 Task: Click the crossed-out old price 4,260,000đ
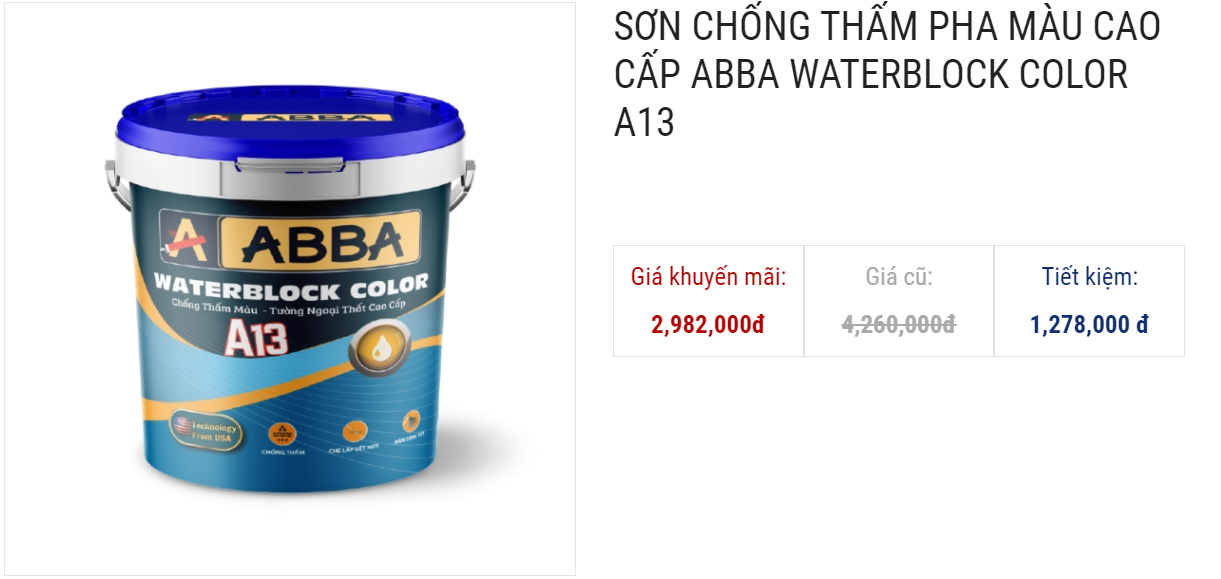coord(899,325)
